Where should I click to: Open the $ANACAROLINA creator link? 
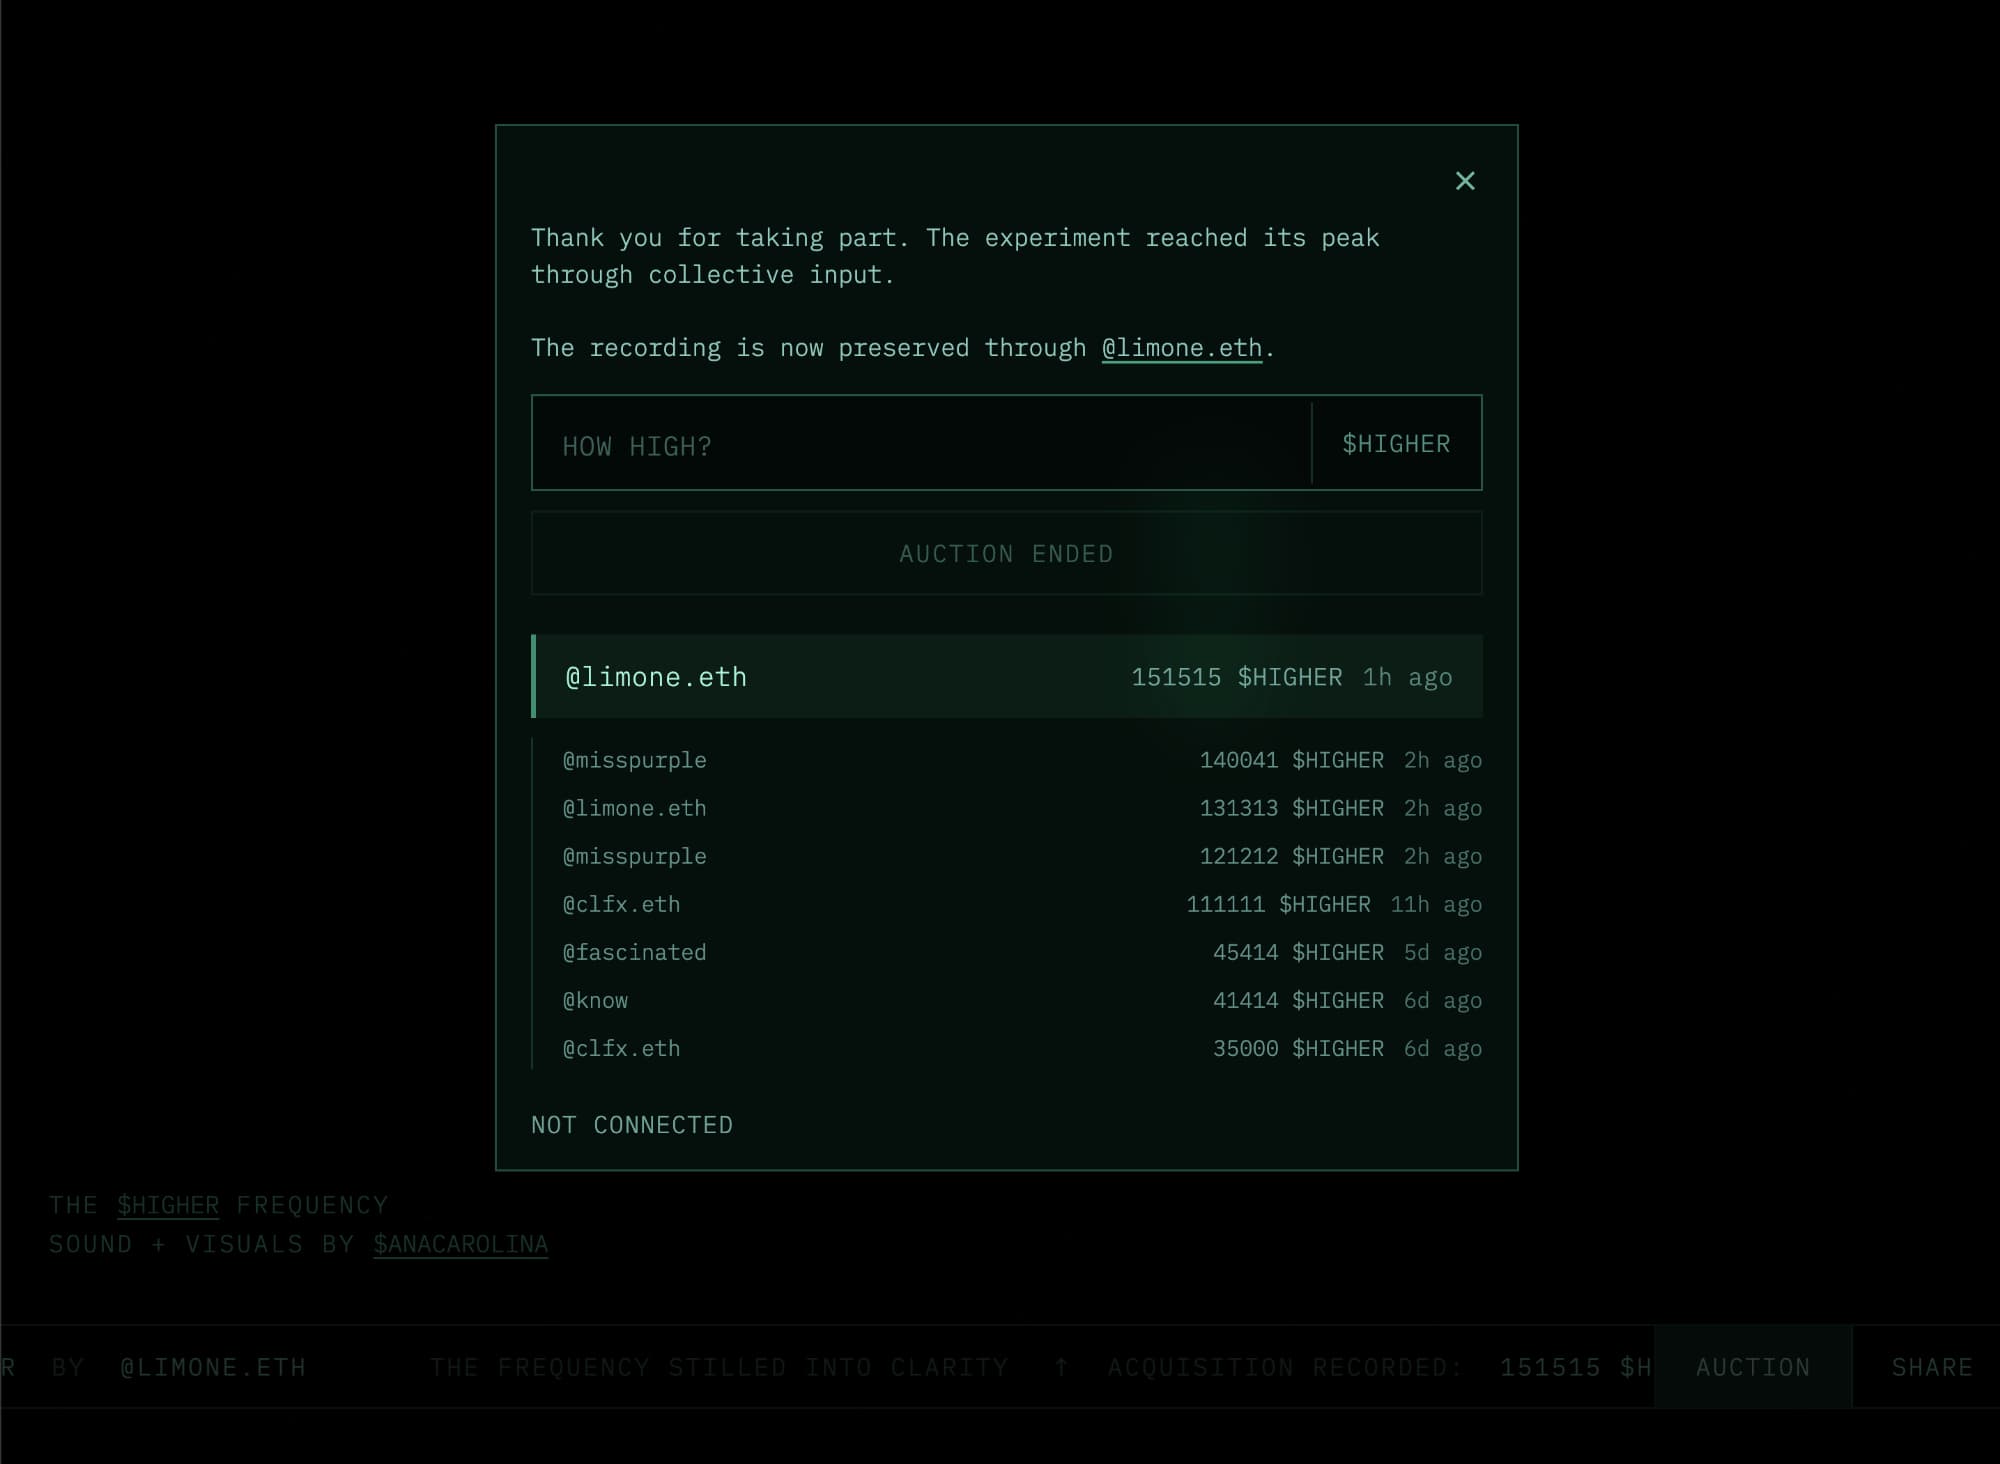coord(460,1244)
